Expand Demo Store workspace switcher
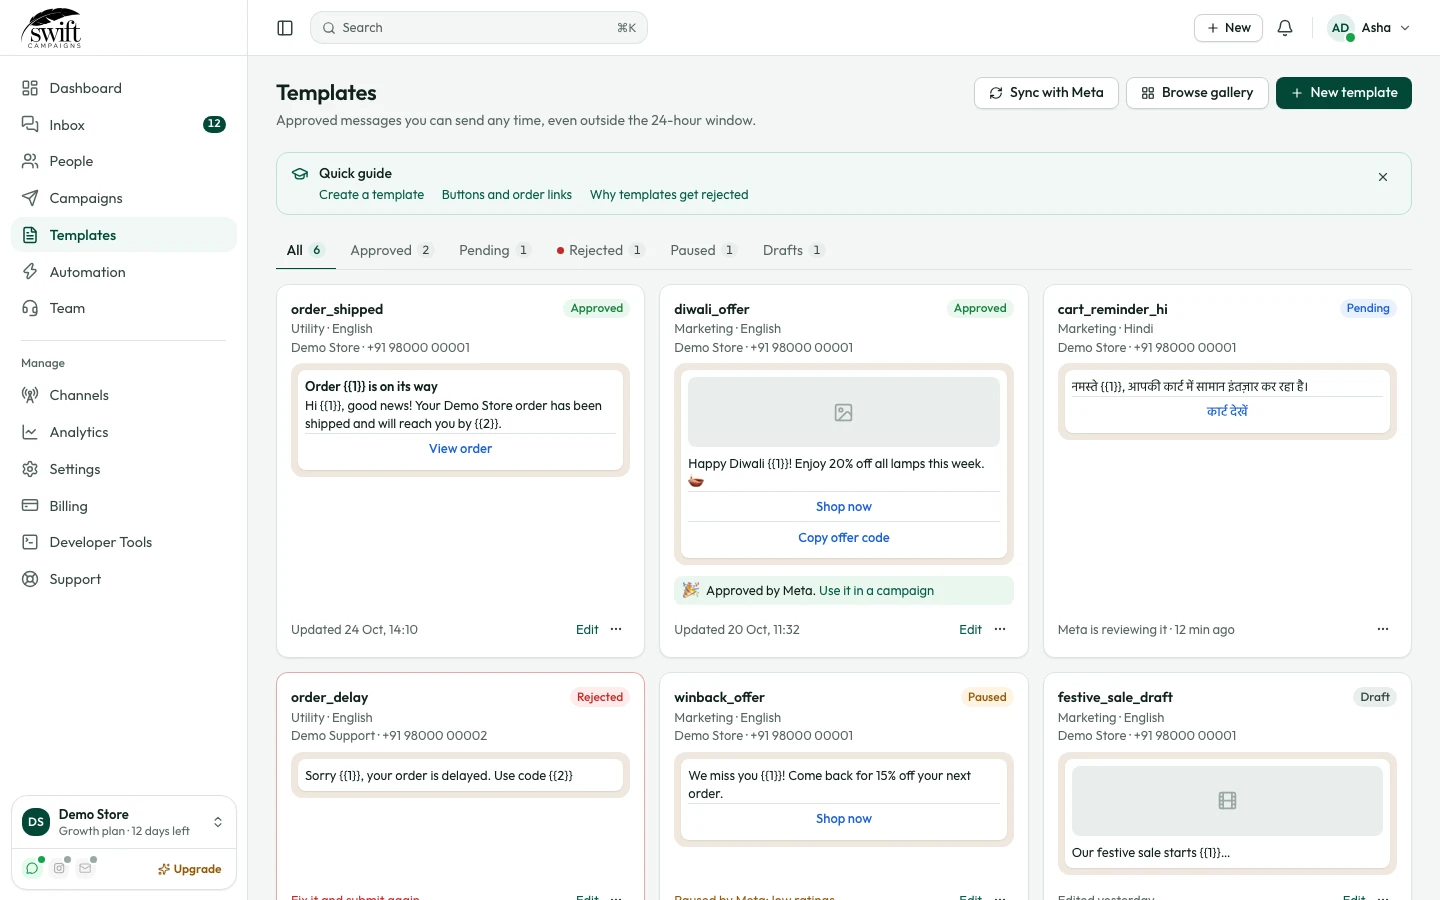Screen dimensions: 1440x900 pyautogui.click(x=124, y=822)
